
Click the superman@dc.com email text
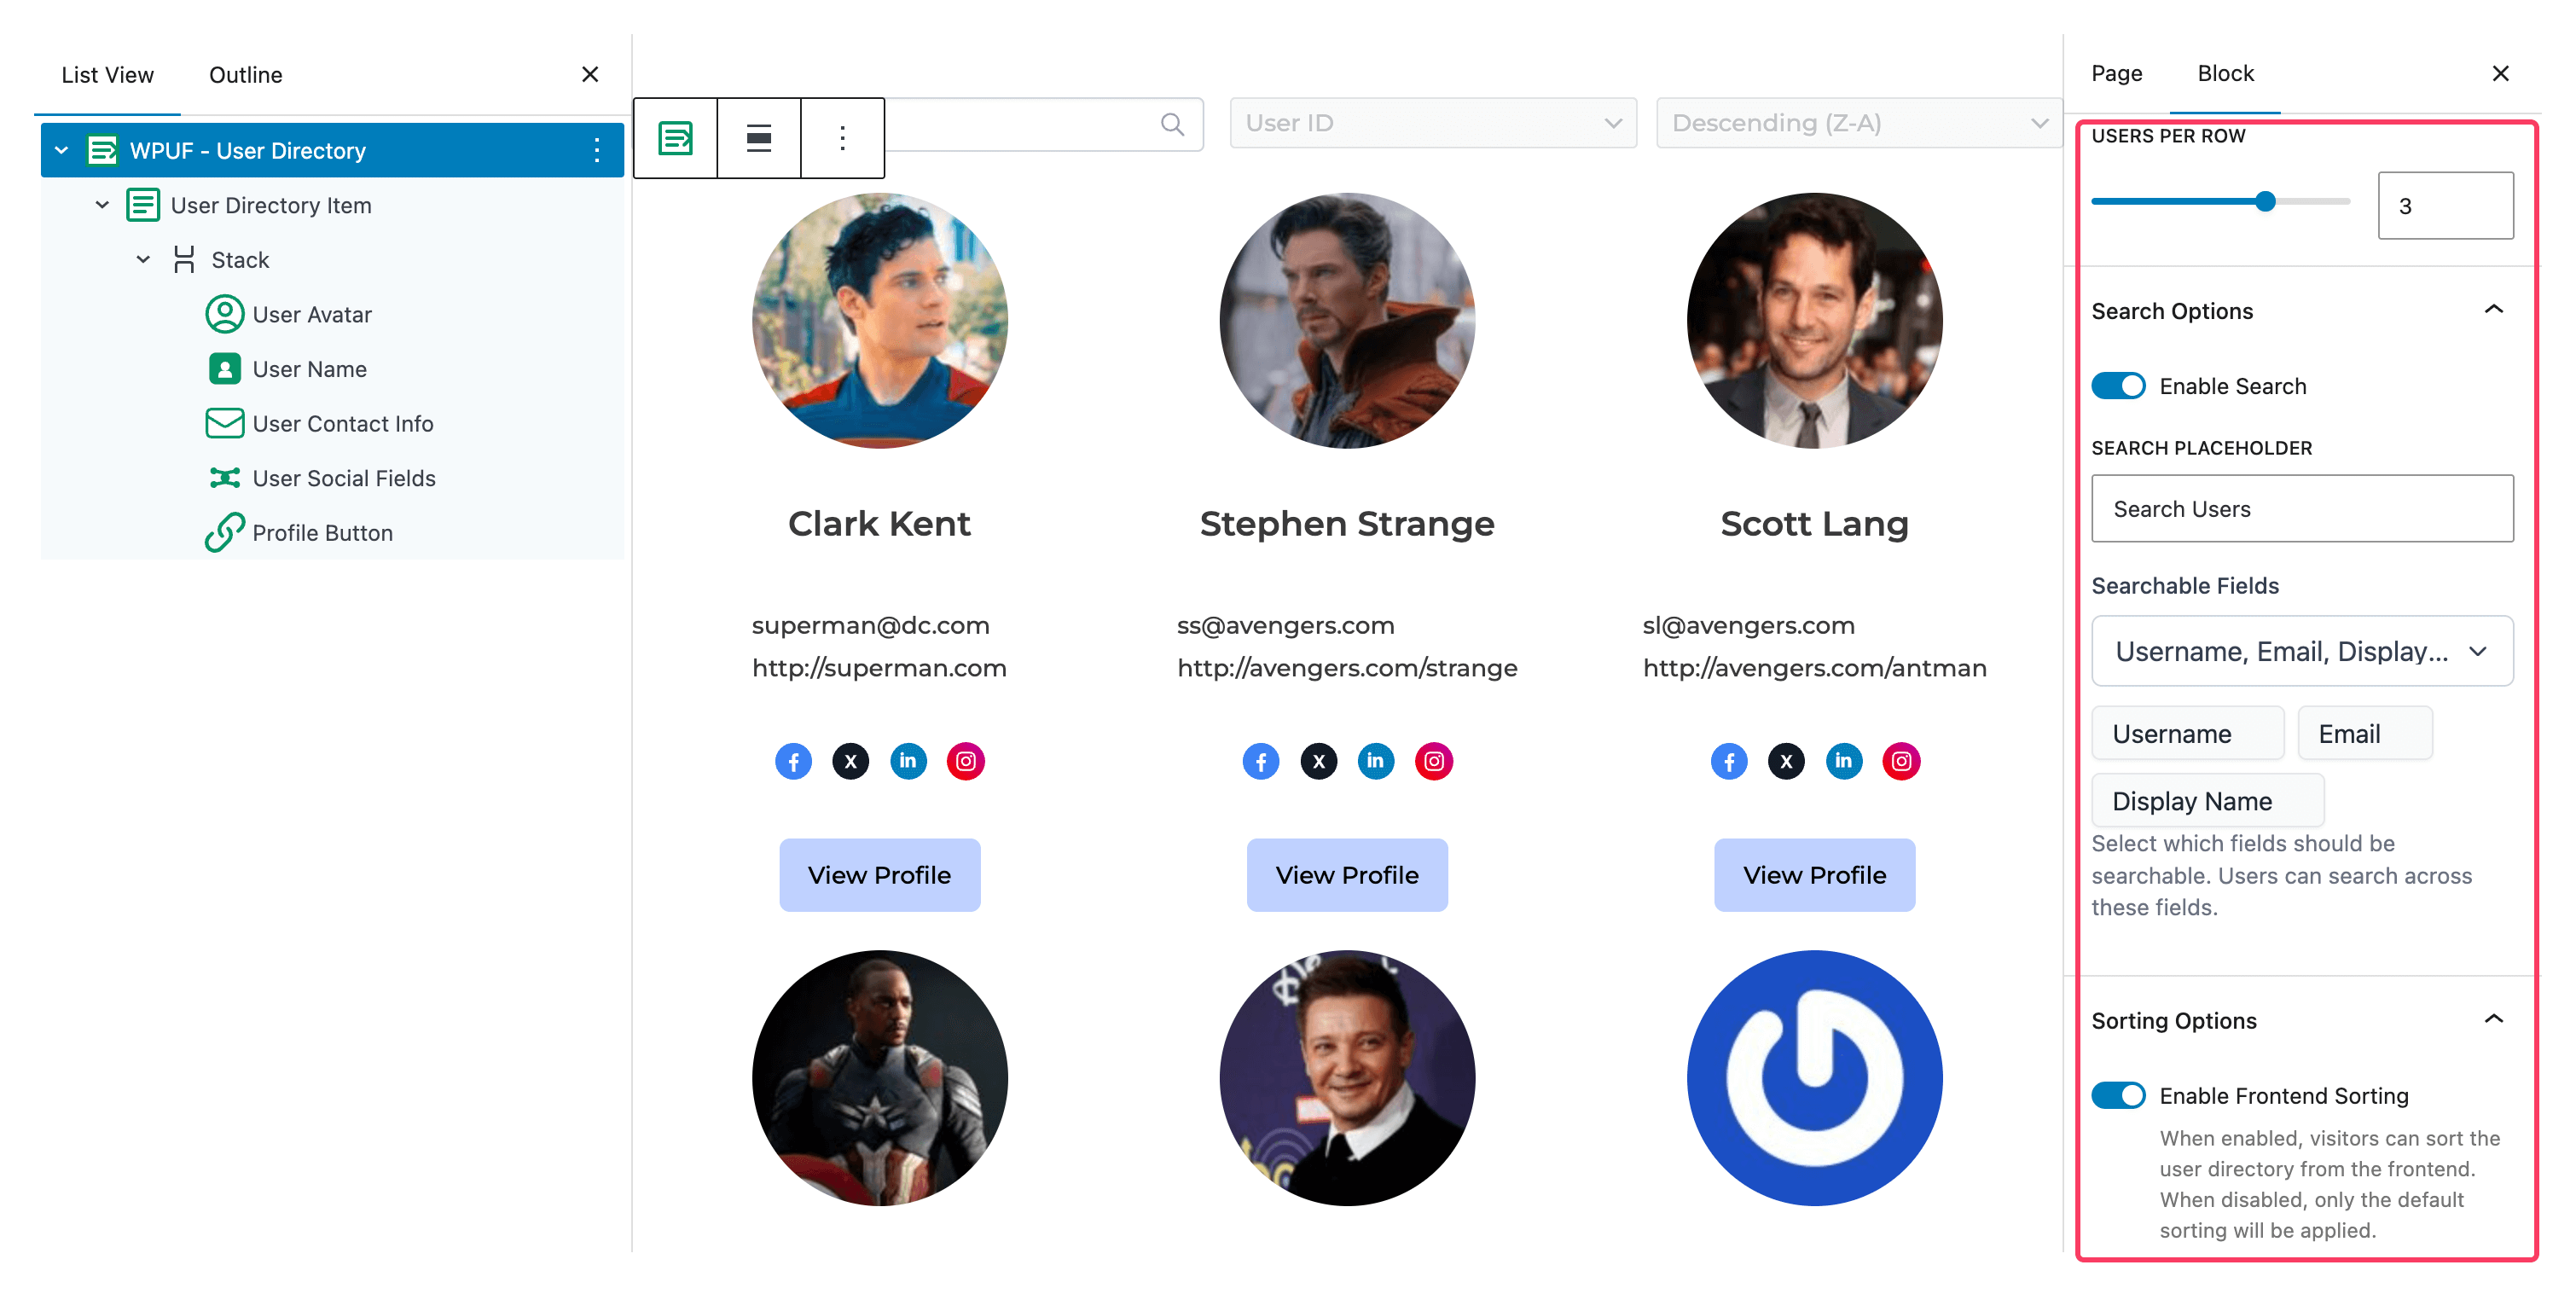click(x=870, y=625)
